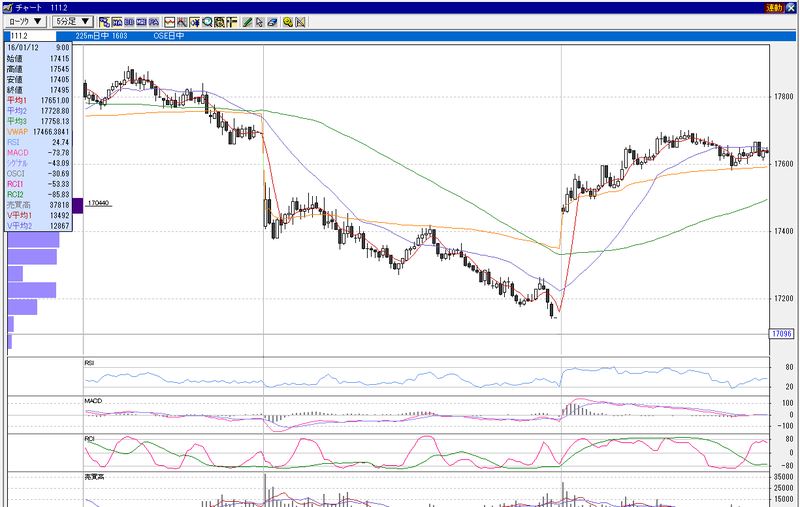Click the 高値 17545 row
This screenshot has width=800, height=507.
pos(38,69)
